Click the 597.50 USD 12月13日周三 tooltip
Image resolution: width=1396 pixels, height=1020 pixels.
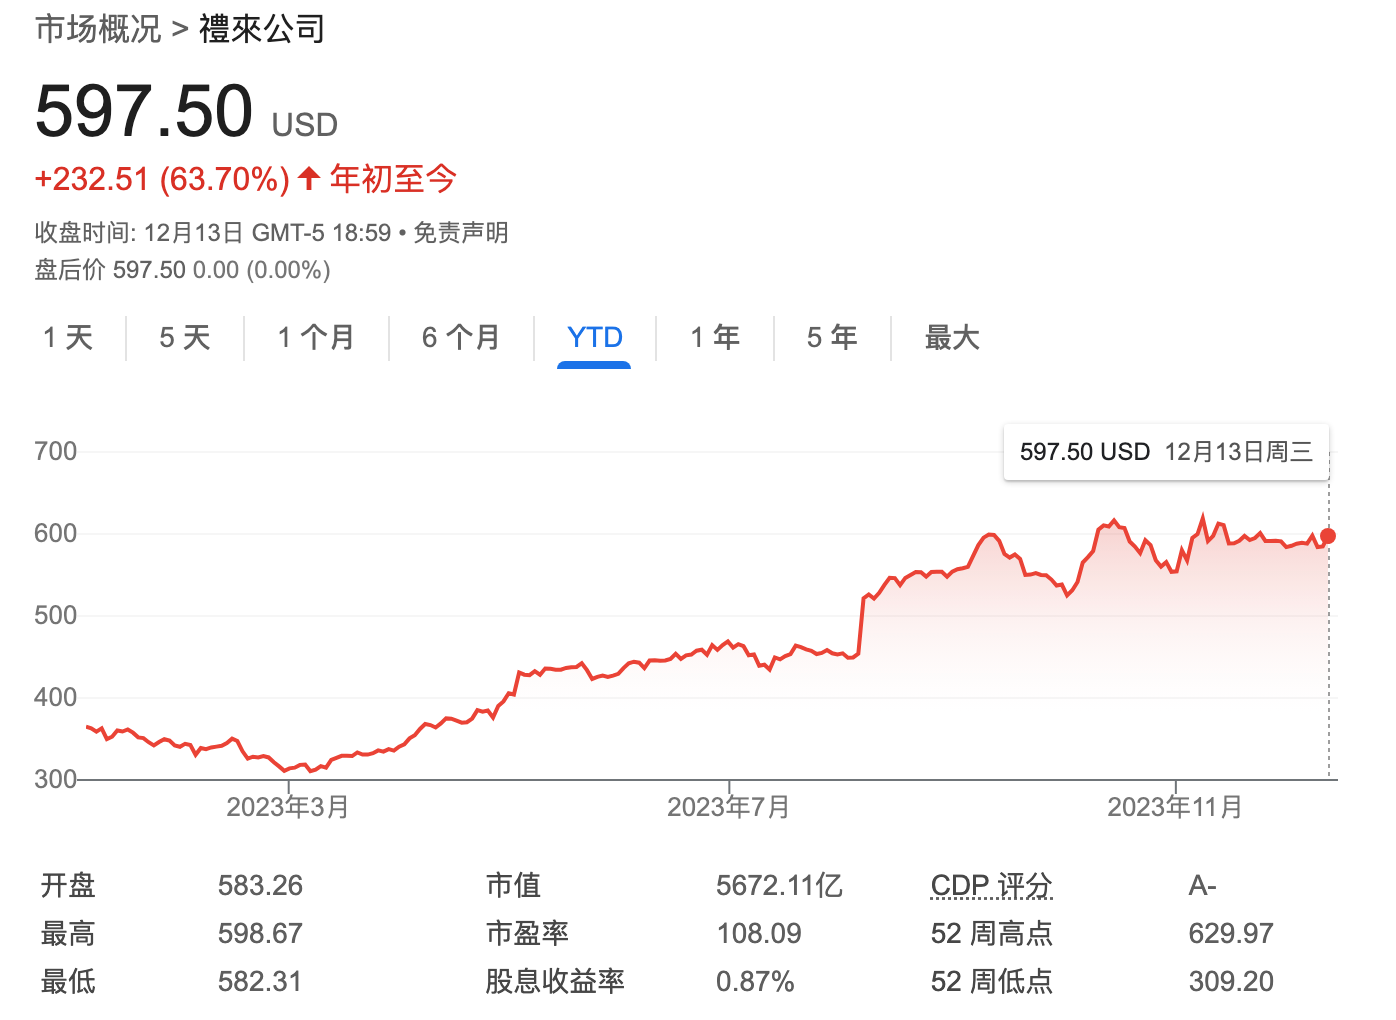1166,452
